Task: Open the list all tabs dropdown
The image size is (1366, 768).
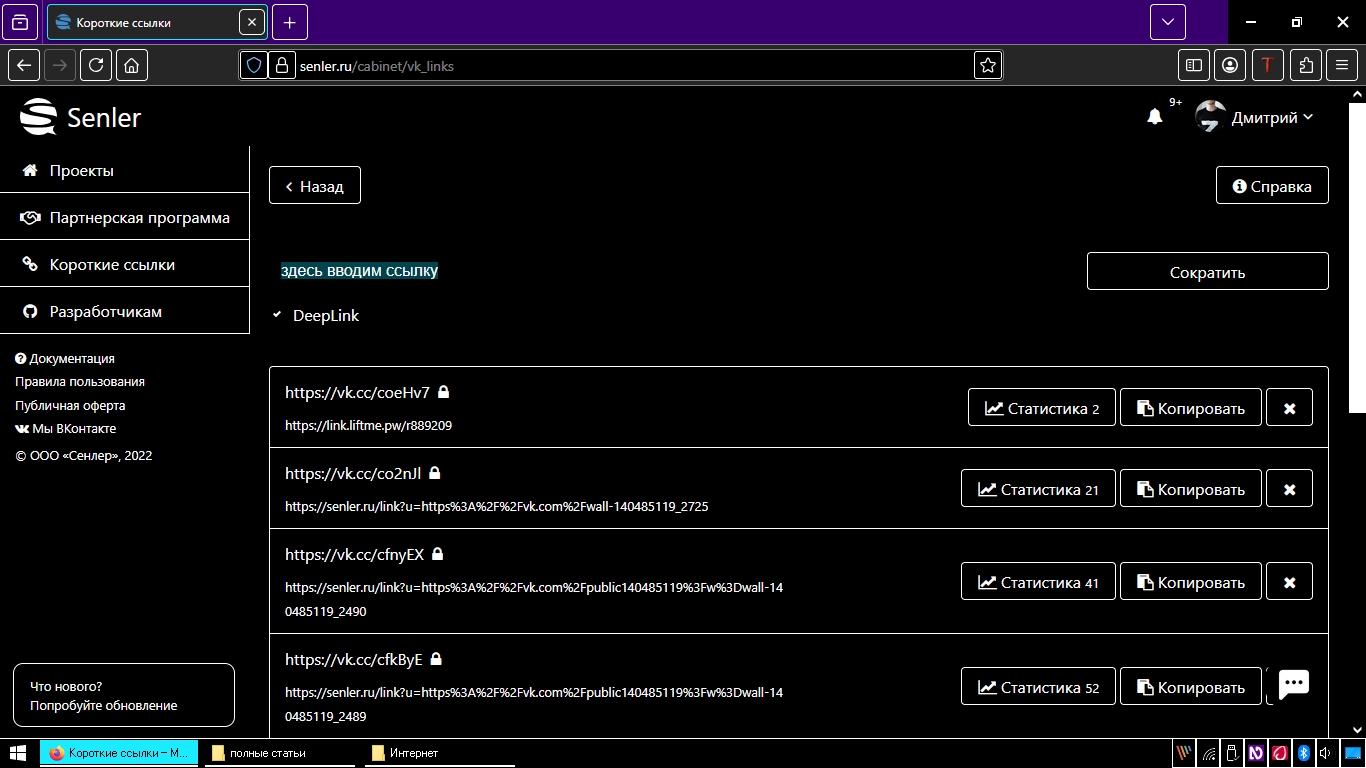Action: click(x=1168, y=22)
